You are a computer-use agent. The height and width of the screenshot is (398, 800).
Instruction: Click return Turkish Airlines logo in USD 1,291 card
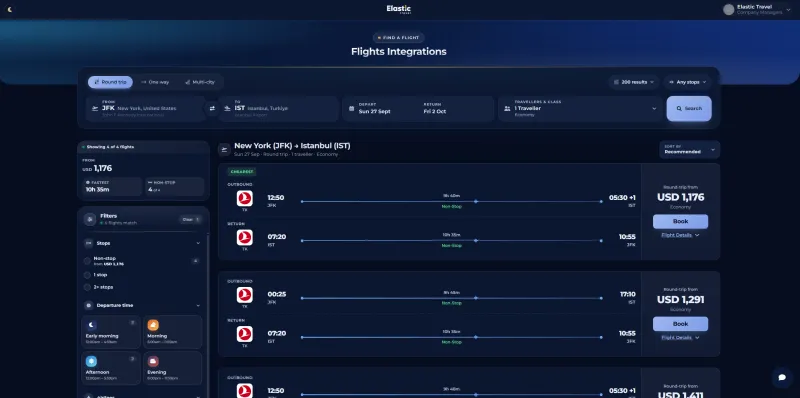coord(244,334)
